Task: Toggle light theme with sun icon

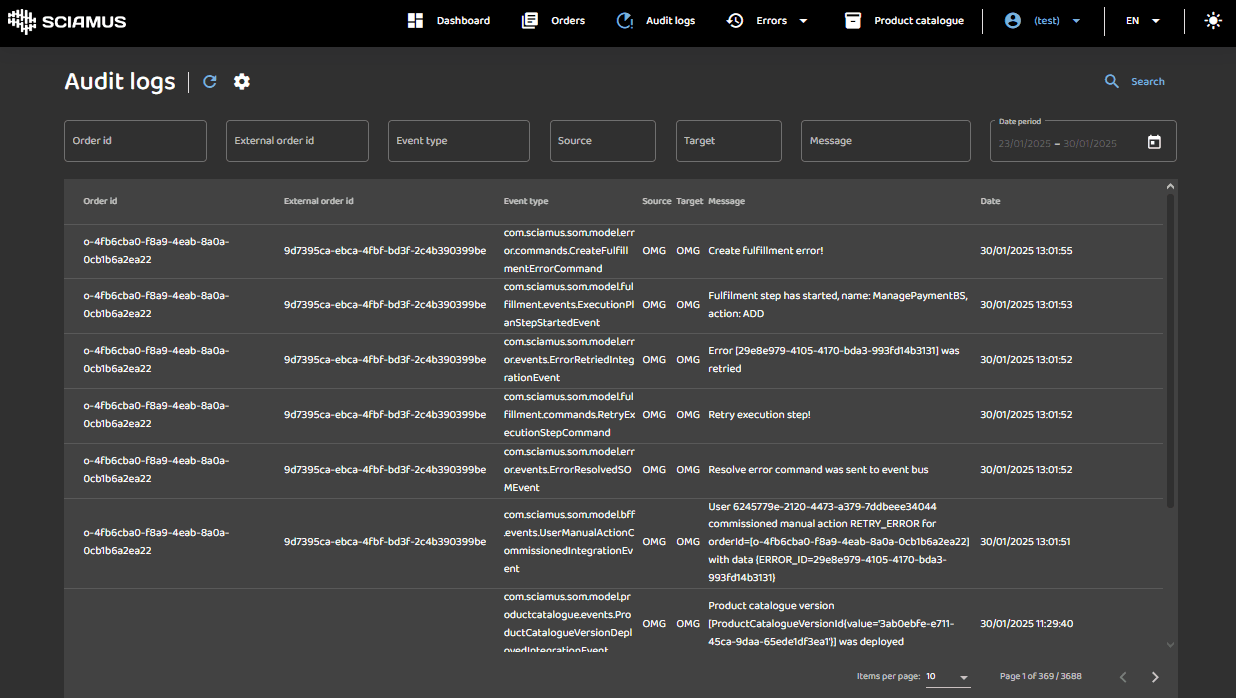Action: pos(1213,21)
